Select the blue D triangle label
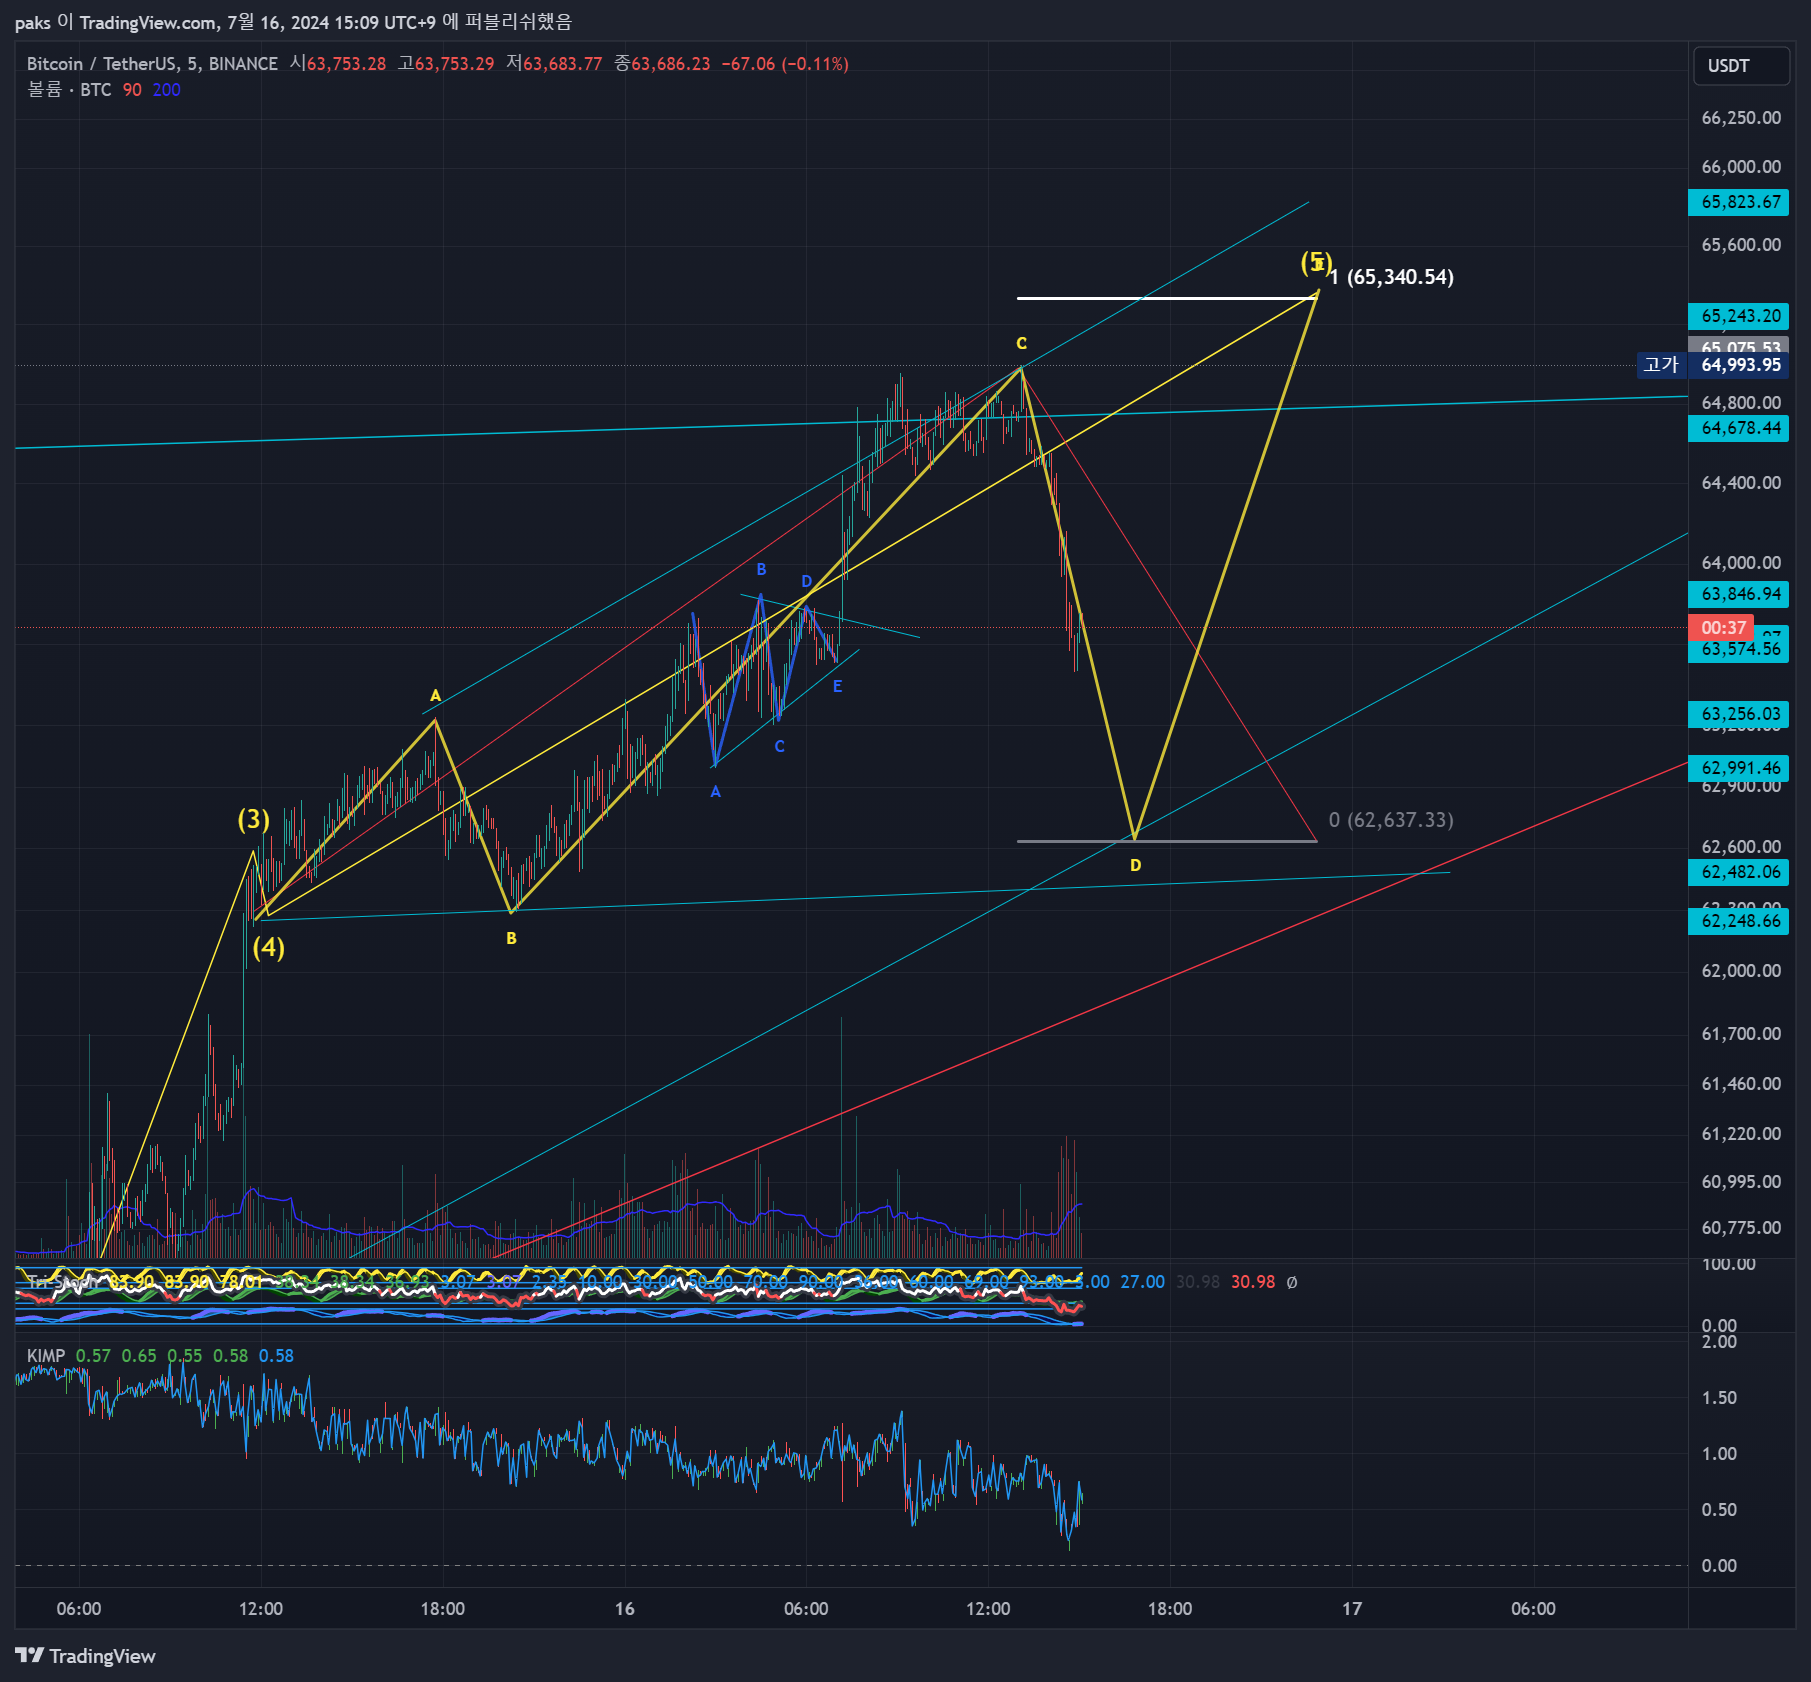The height and width of the screenshot is (1682, 1811). [x=806, y=582]
